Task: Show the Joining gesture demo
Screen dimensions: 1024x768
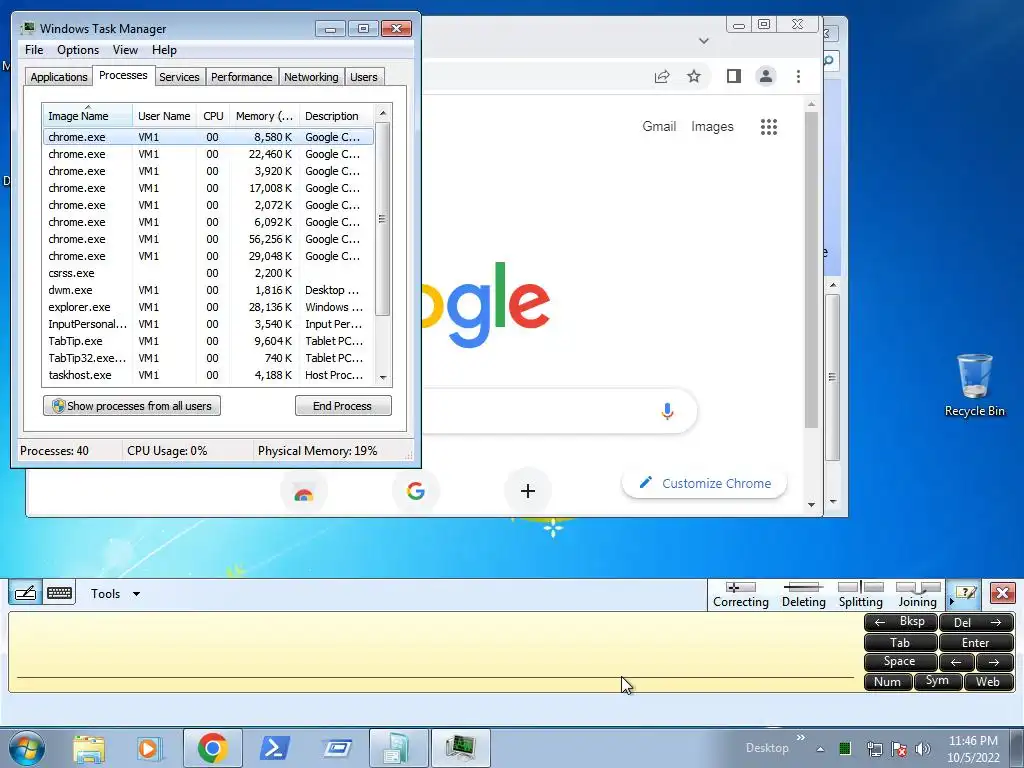Action: tap(917, 595)
